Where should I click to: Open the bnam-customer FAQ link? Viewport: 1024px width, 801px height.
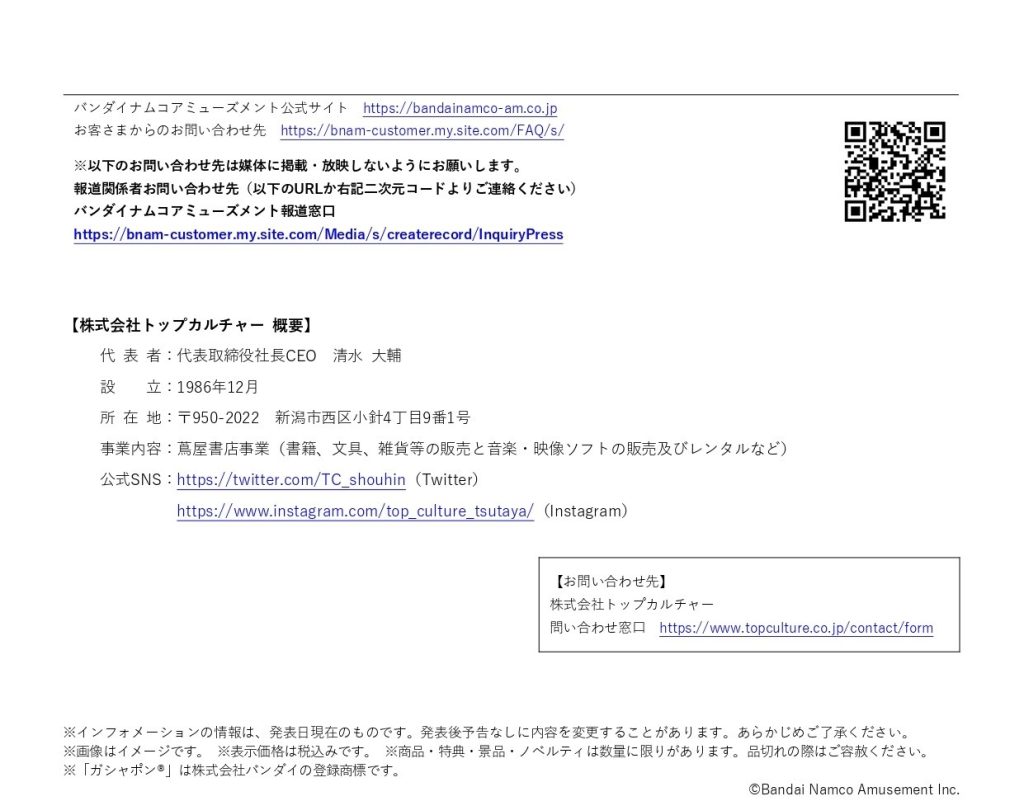(x=422, y=130)
